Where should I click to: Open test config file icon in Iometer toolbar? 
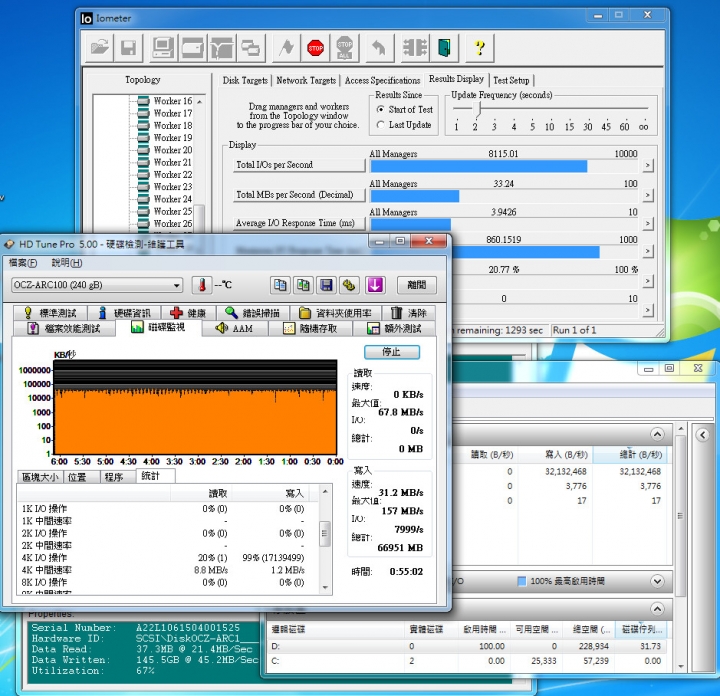(x=100, y=47)
